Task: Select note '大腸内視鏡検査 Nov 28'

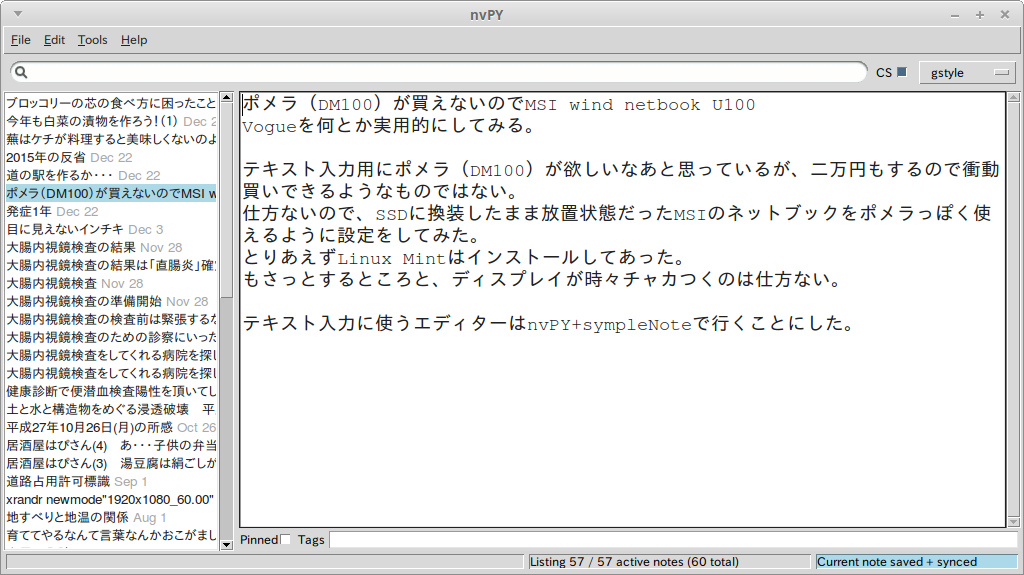Action: (111, 284)
